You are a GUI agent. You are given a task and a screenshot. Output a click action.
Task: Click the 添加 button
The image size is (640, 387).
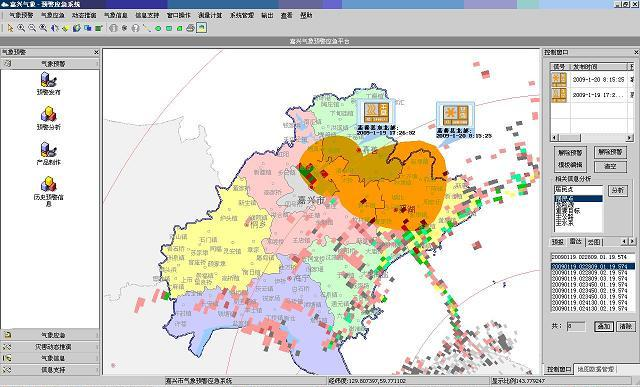(604, 326)
